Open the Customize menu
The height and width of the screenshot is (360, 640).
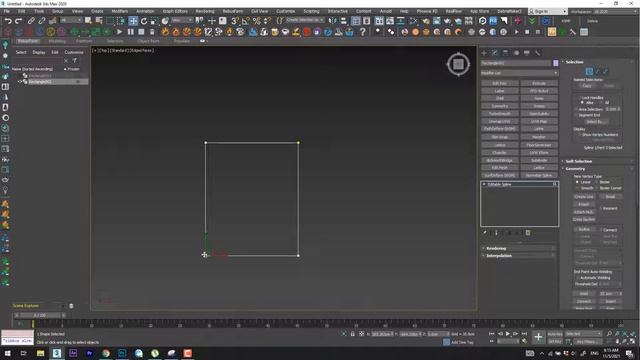pos(286,11)
